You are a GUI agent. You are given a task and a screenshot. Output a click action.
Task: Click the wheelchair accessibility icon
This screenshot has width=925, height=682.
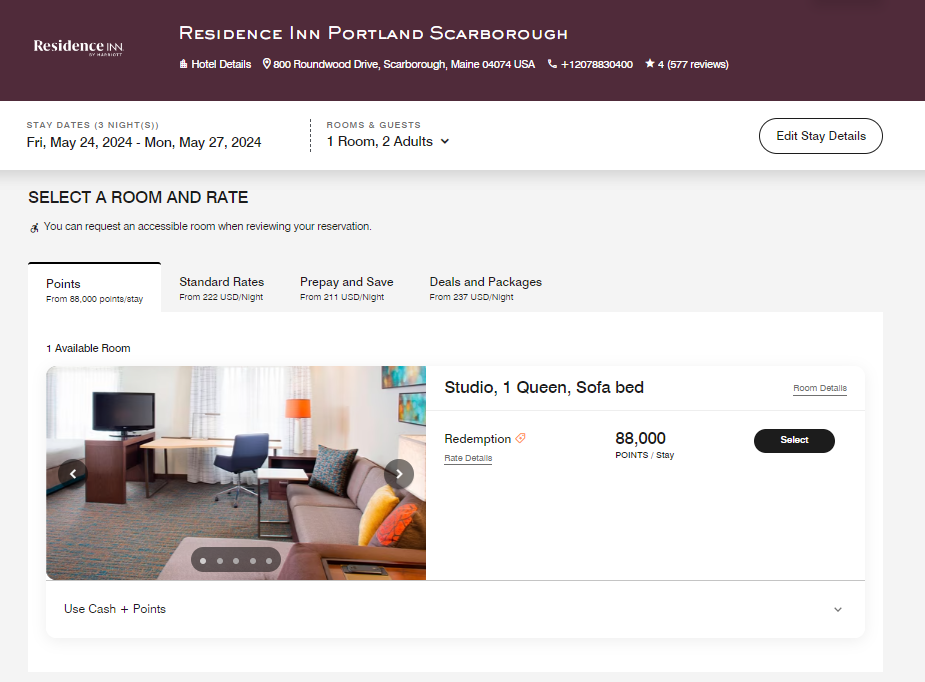tap(35, 227)
